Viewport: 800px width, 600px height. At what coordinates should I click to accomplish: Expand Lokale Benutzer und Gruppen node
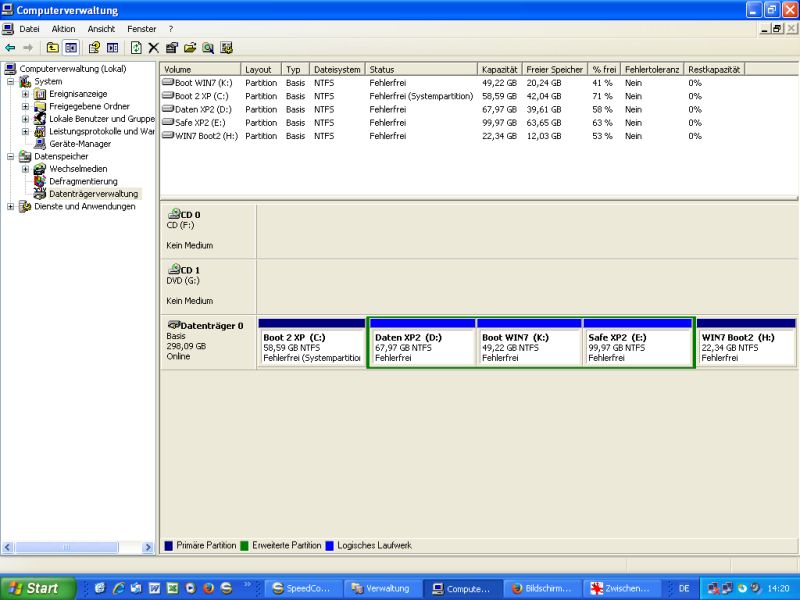(25, 119)
